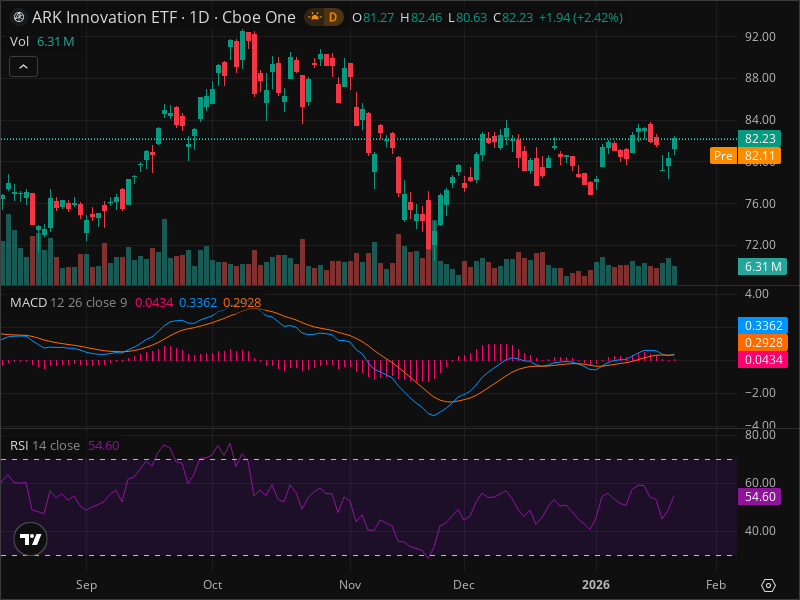Click the Dec label on the time axis
The image size is (800, 600).
tap(464, 585)
